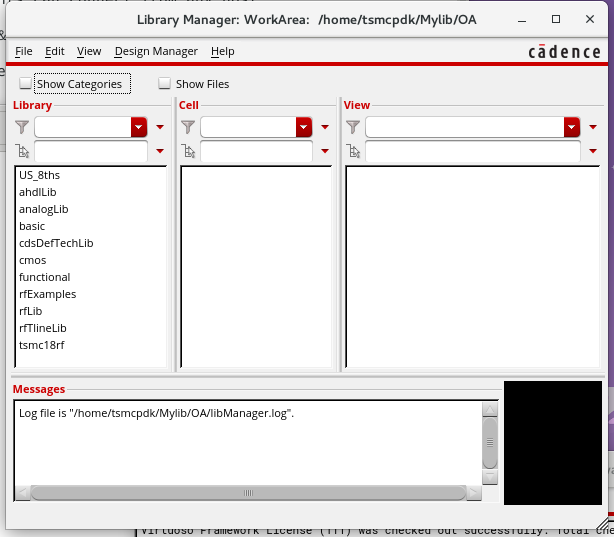Toggle the Show Categories checkbox
This screenshot has width=614, height=537.
(x=25, y=83)
